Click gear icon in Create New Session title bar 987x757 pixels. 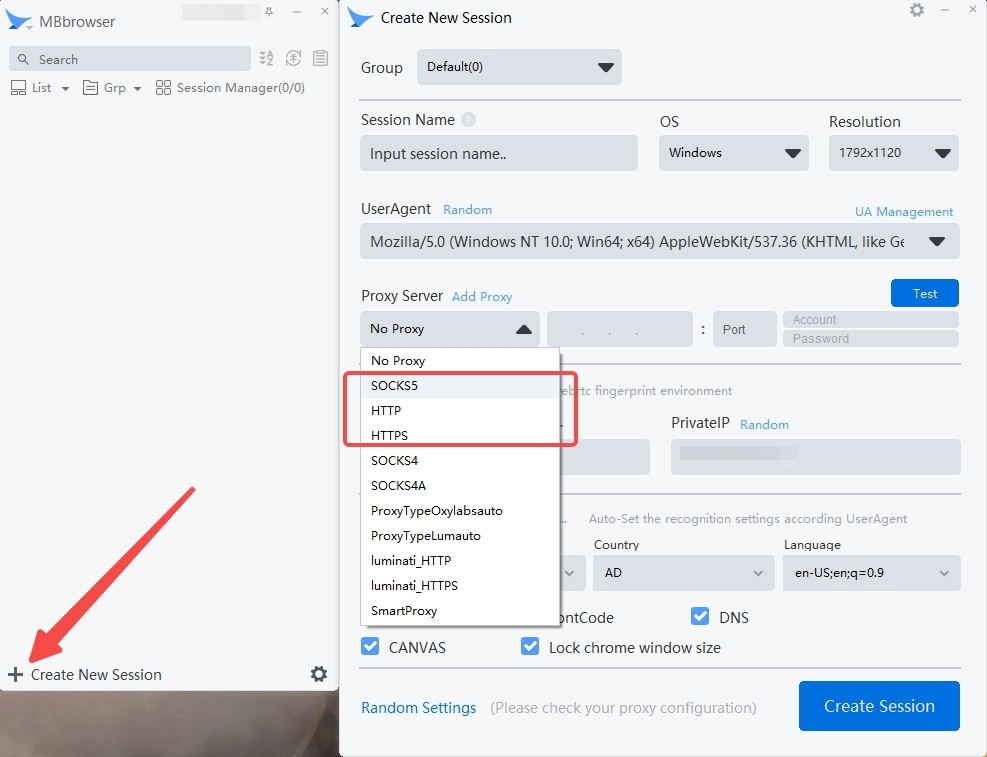[917, 10]
